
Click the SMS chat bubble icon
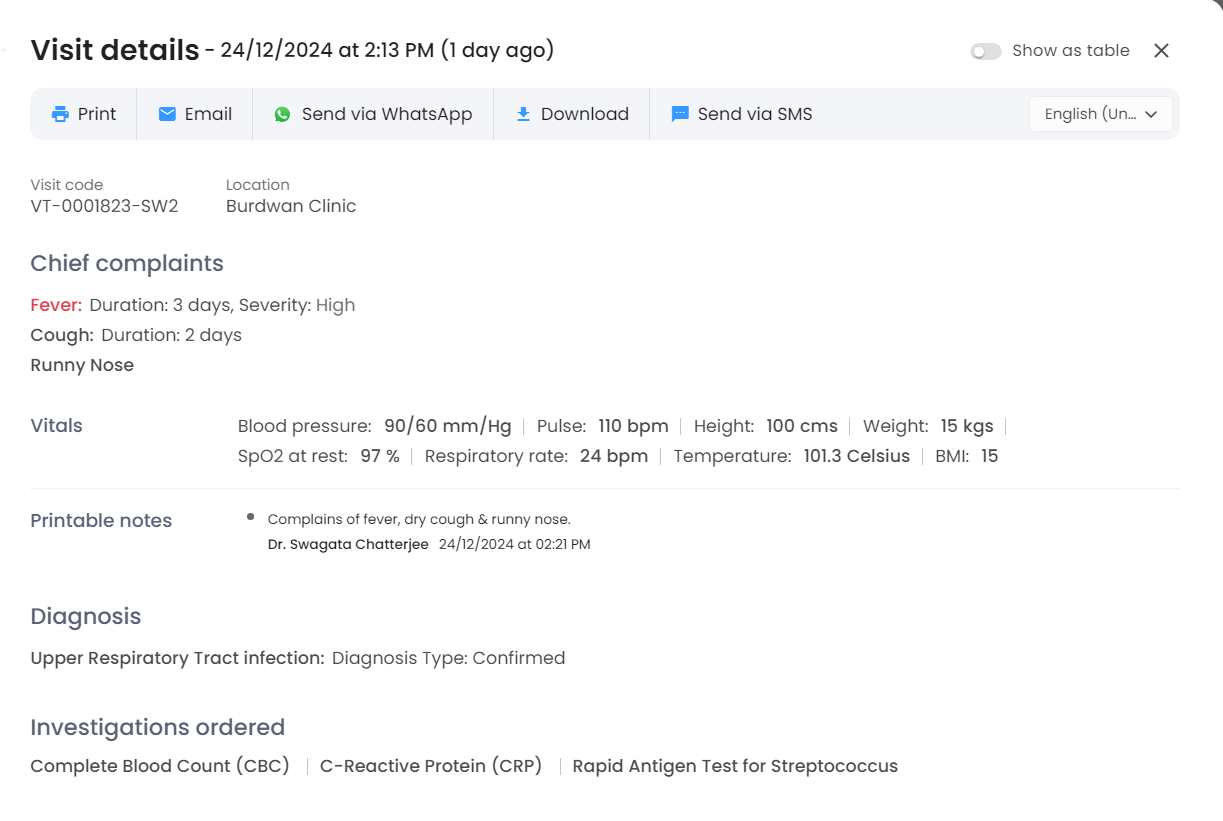(680, 114)
